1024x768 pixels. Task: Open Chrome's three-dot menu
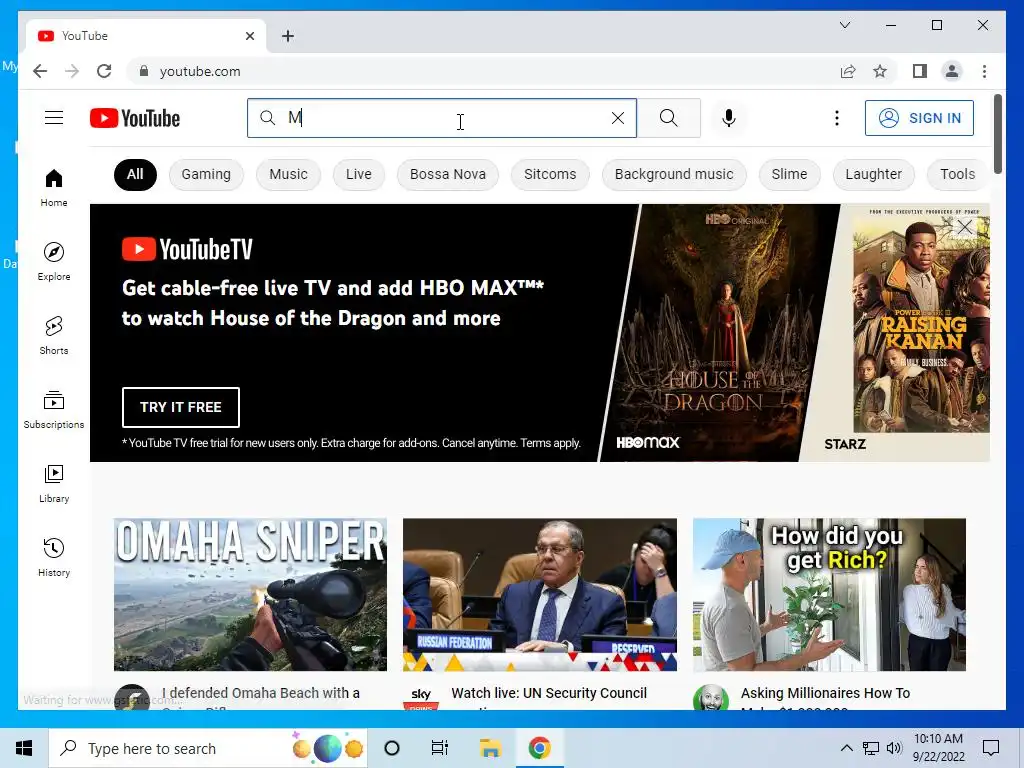pyautogui.click(x=984, y=71)
